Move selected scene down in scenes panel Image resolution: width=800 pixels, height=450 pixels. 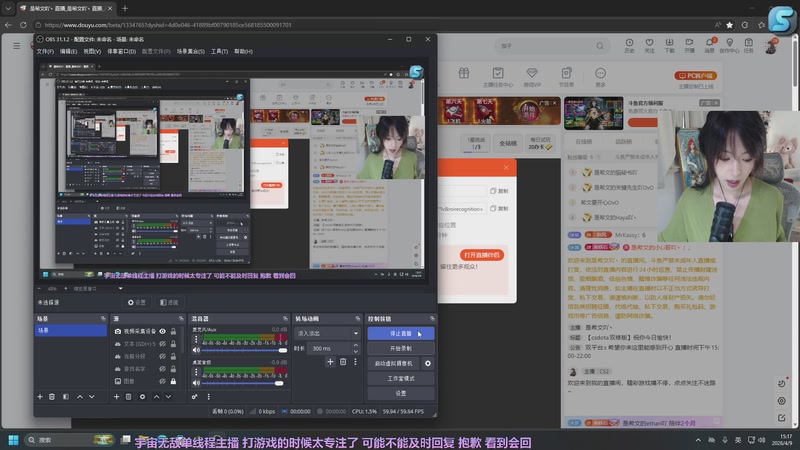(x=91, y=396)
